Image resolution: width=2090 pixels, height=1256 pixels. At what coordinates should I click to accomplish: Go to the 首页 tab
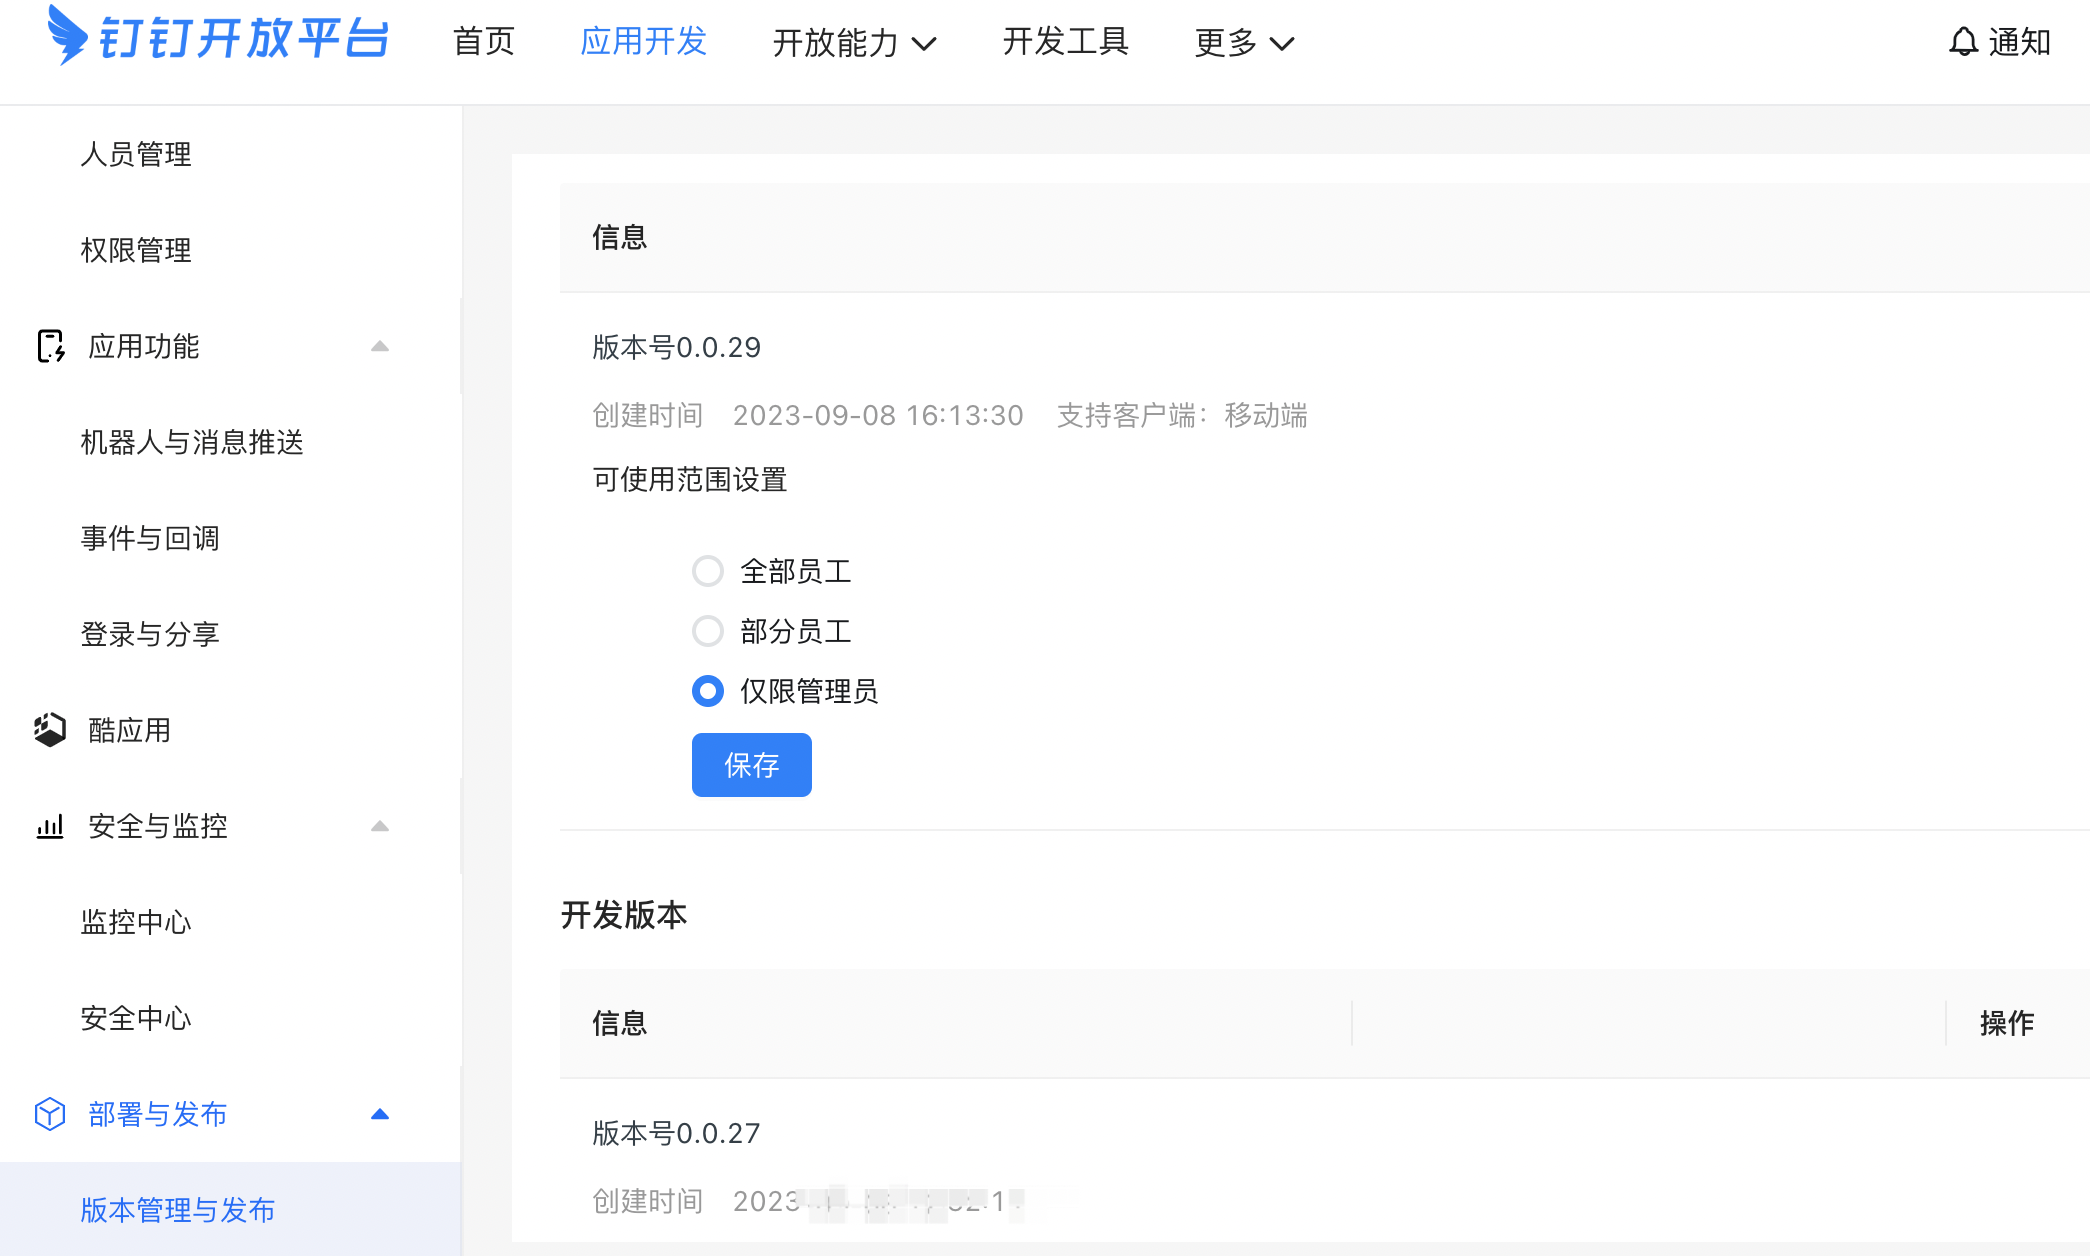pos(484,42)
